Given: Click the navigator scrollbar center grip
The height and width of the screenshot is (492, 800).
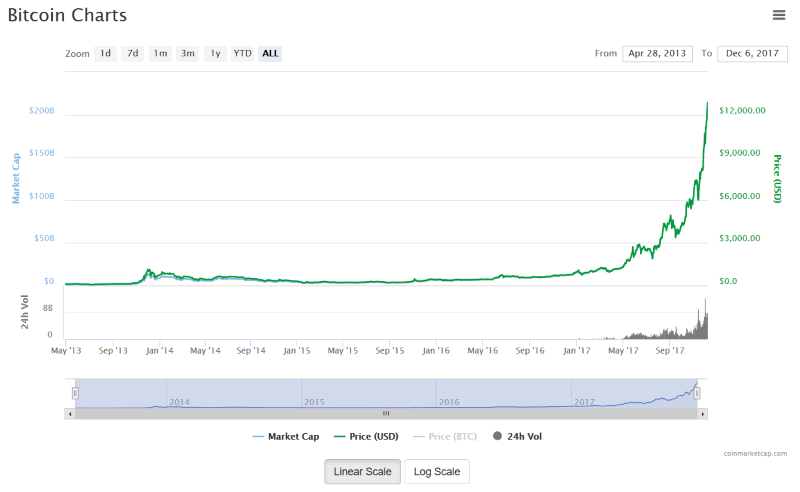Looking at the screenshot, I should (386, 414).
